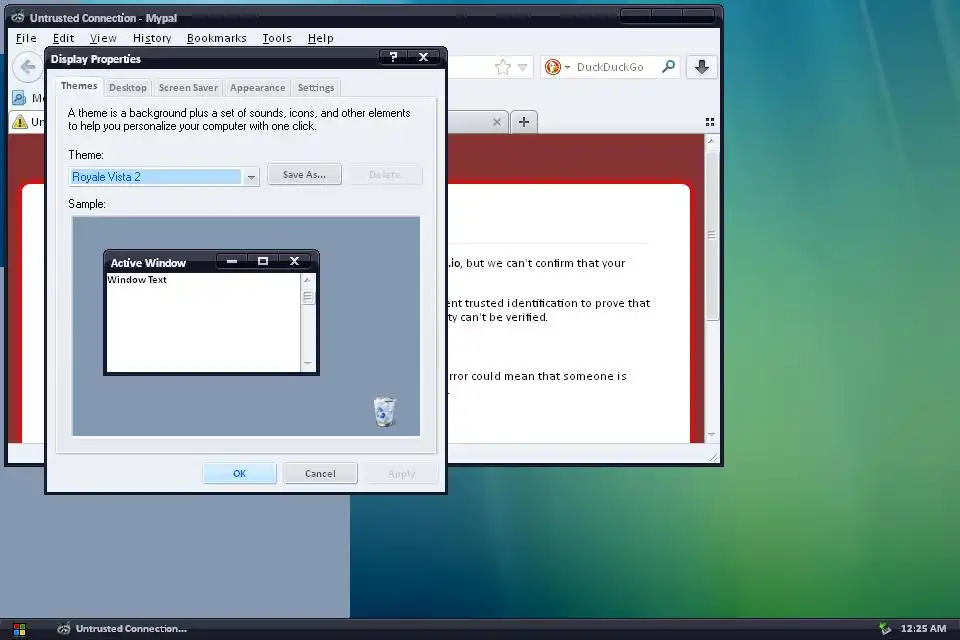Open the Bookmarks menu
The height and width of the screenshot is (640, 960).
pyautogui.click(x=216, y=38)
